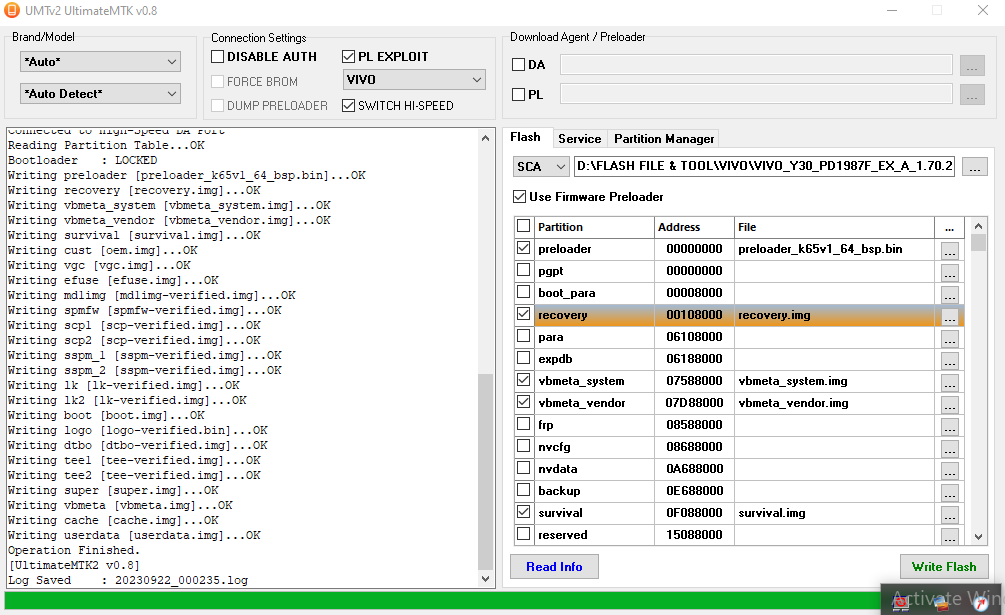Click the scatter file path field
1005x615 pixels.
765,166
